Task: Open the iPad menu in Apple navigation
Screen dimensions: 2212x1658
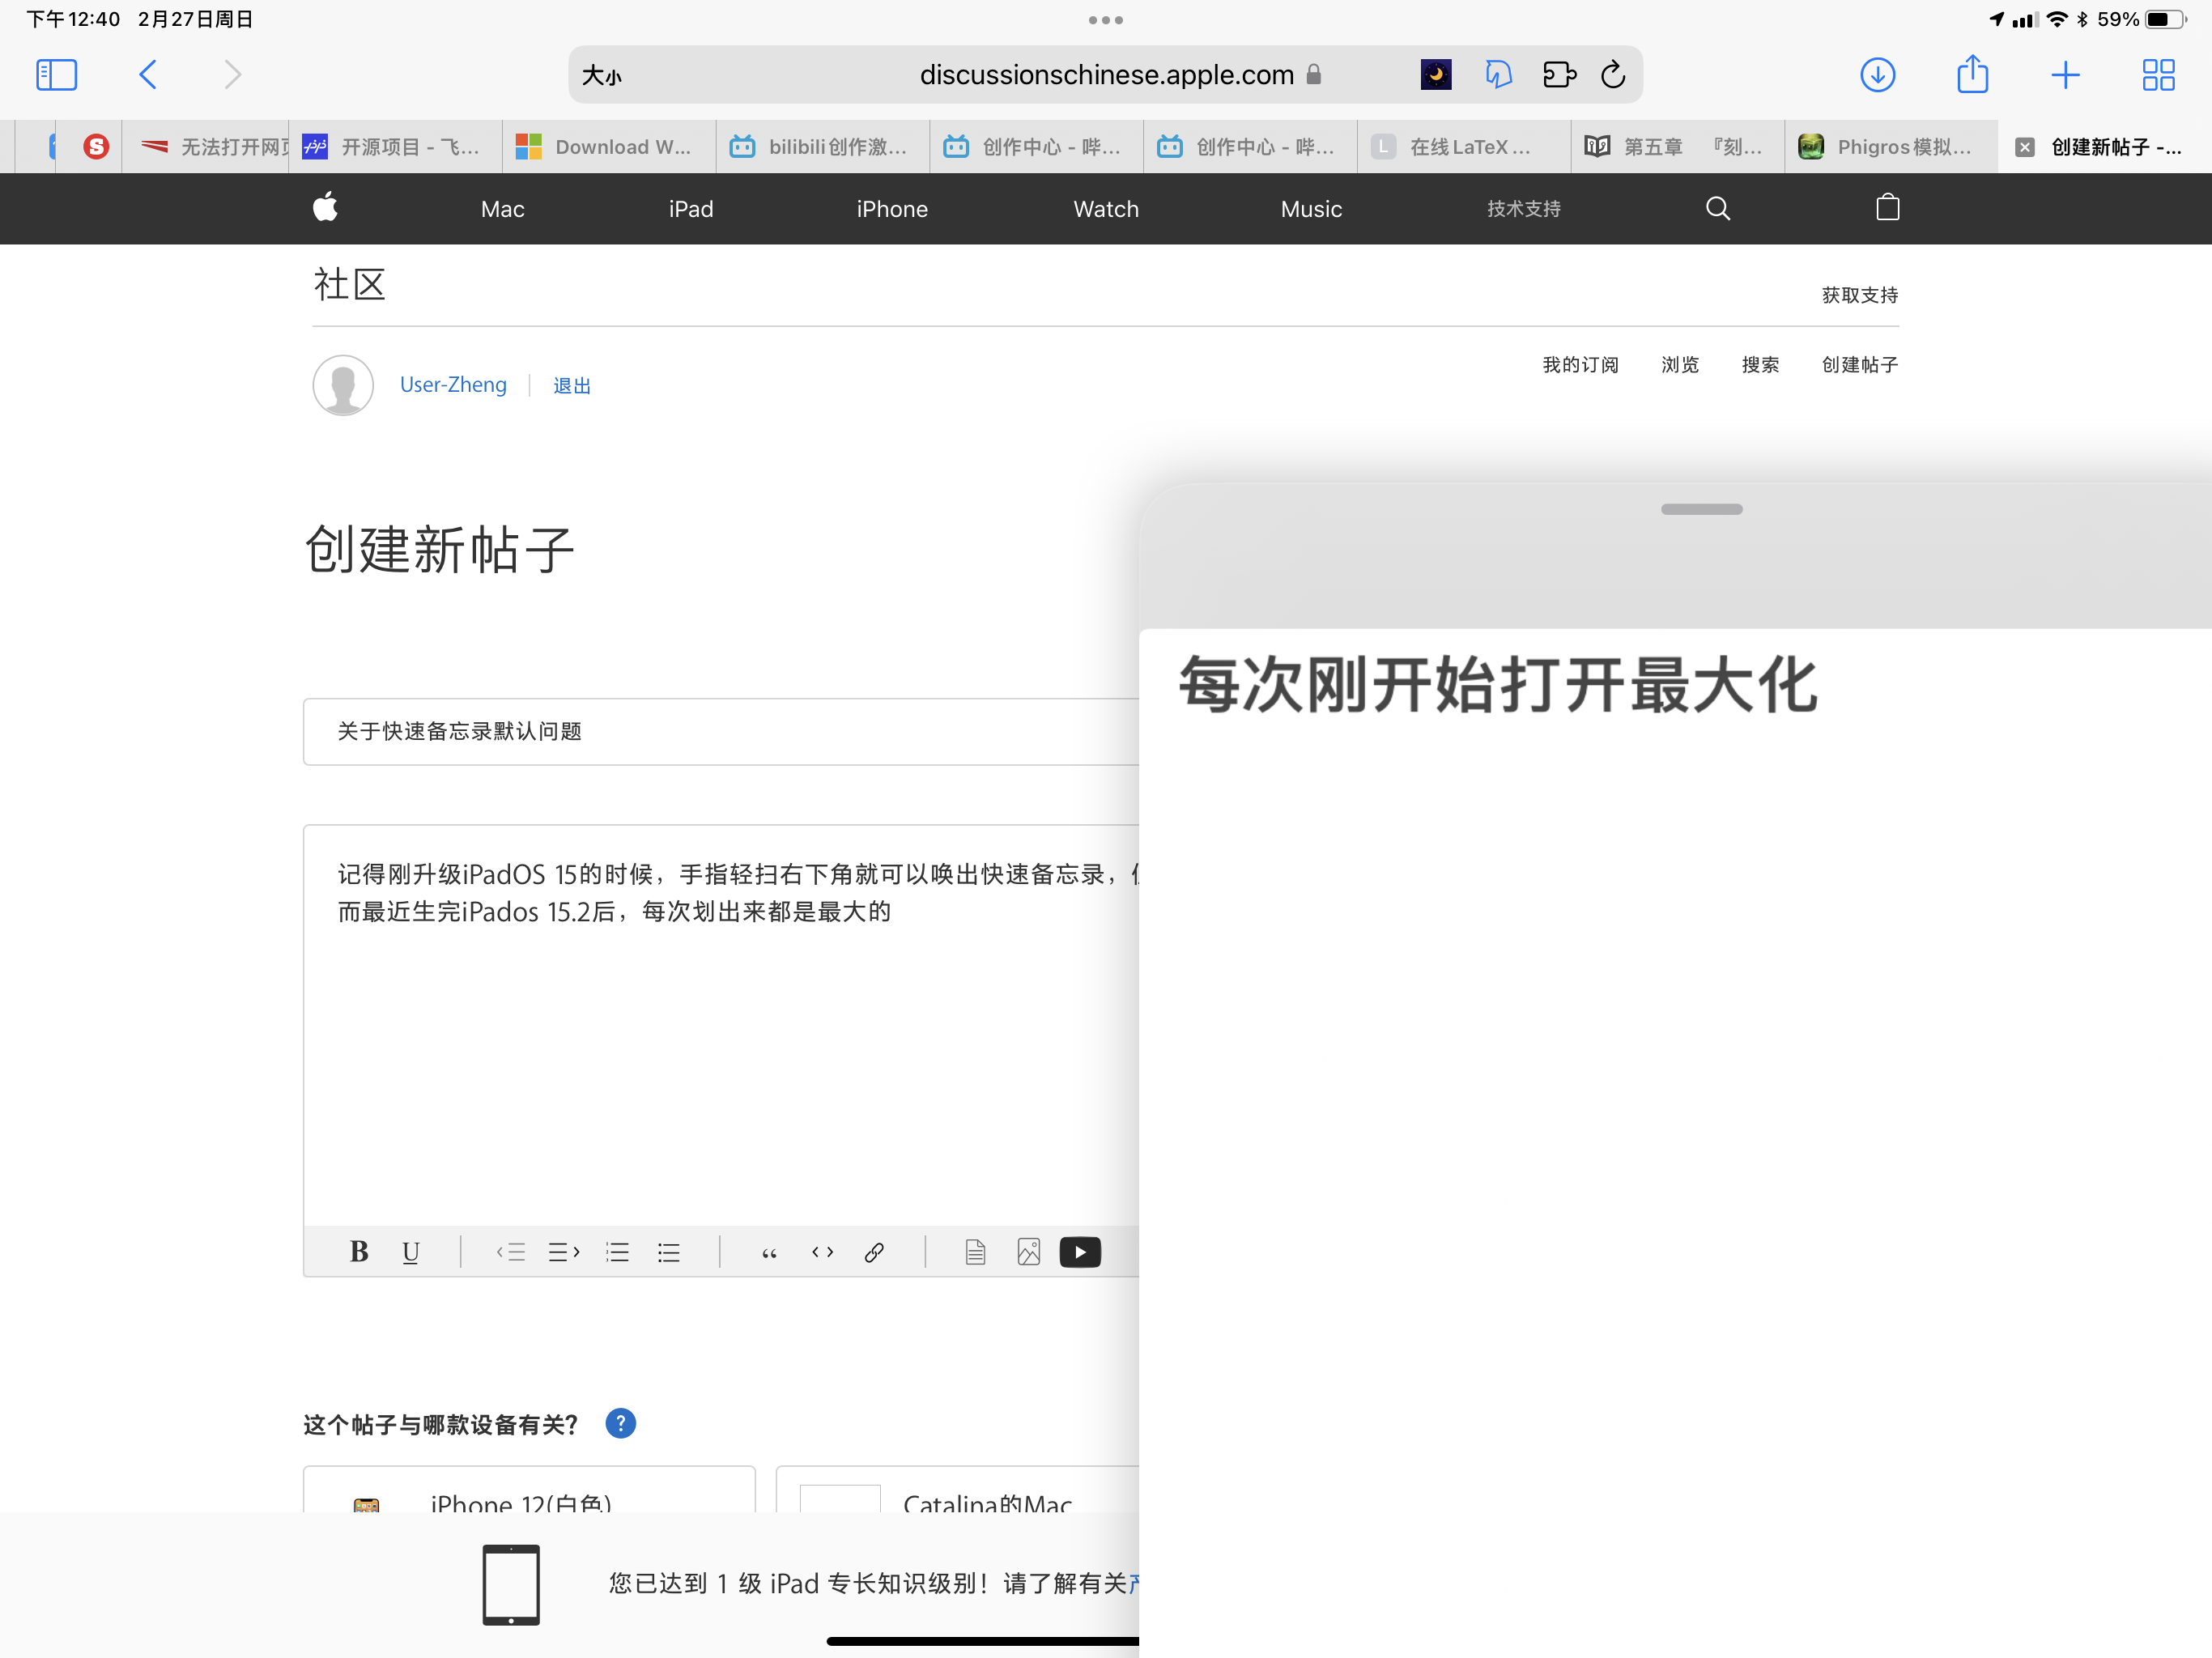Action: coord(690,209)
